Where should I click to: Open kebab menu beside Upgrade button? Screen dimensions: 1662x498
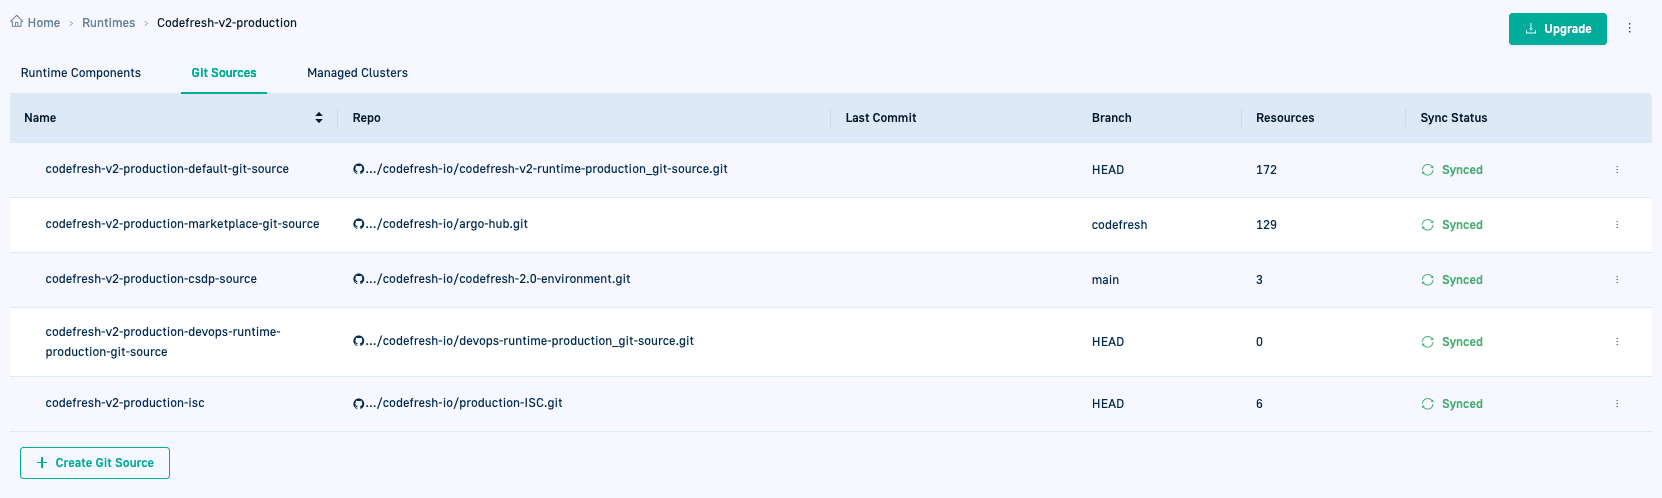coord(1629,28)
